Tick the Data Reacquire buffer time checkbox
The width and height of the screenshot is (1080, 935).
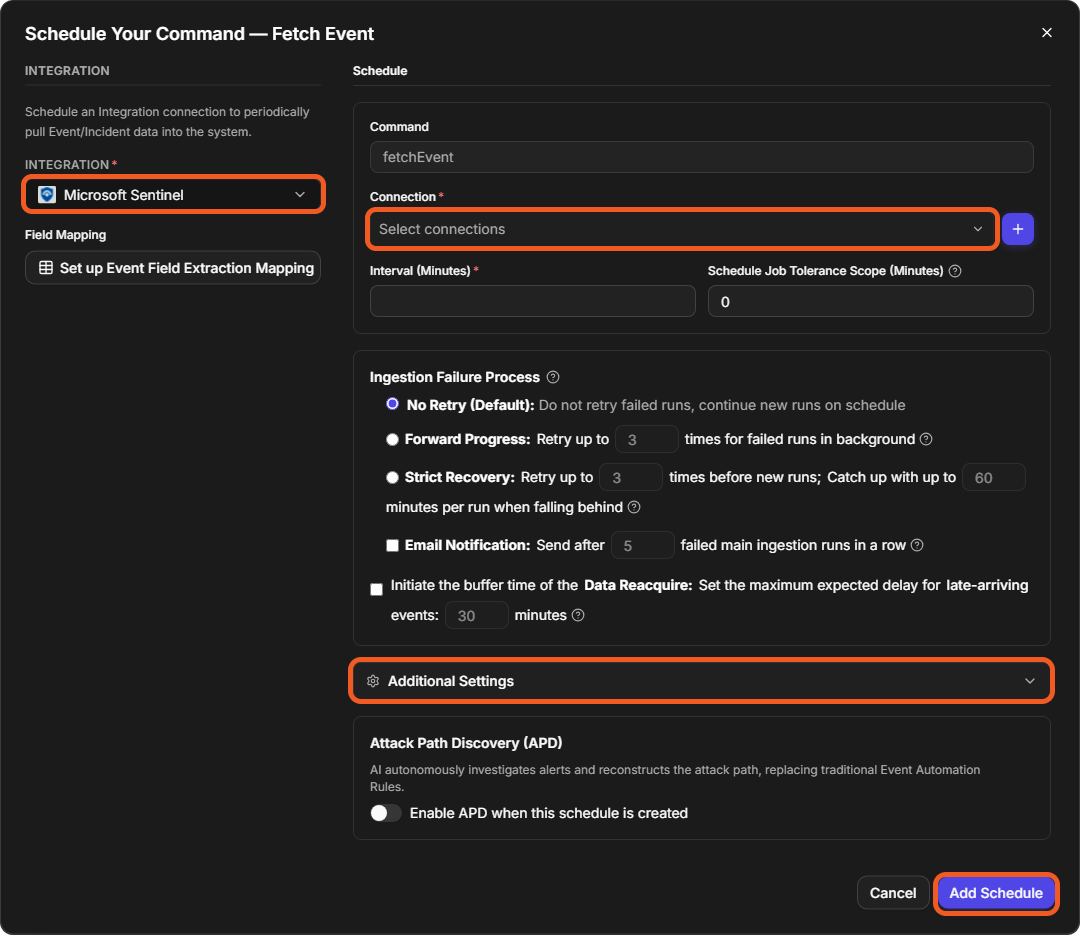[376, 589]
